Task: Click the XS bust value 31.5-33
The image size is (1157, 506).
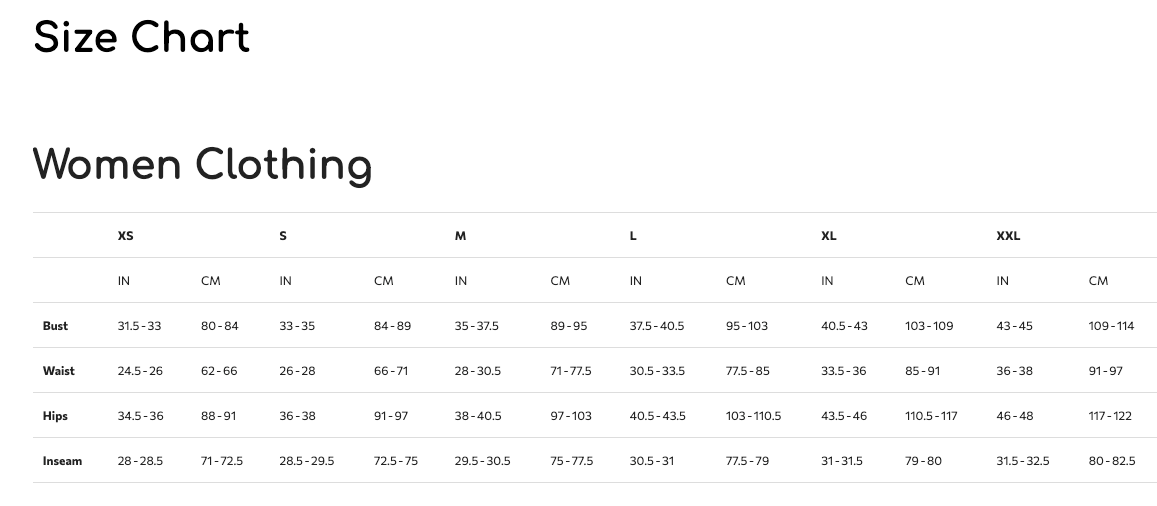Action: click(139, 326)
